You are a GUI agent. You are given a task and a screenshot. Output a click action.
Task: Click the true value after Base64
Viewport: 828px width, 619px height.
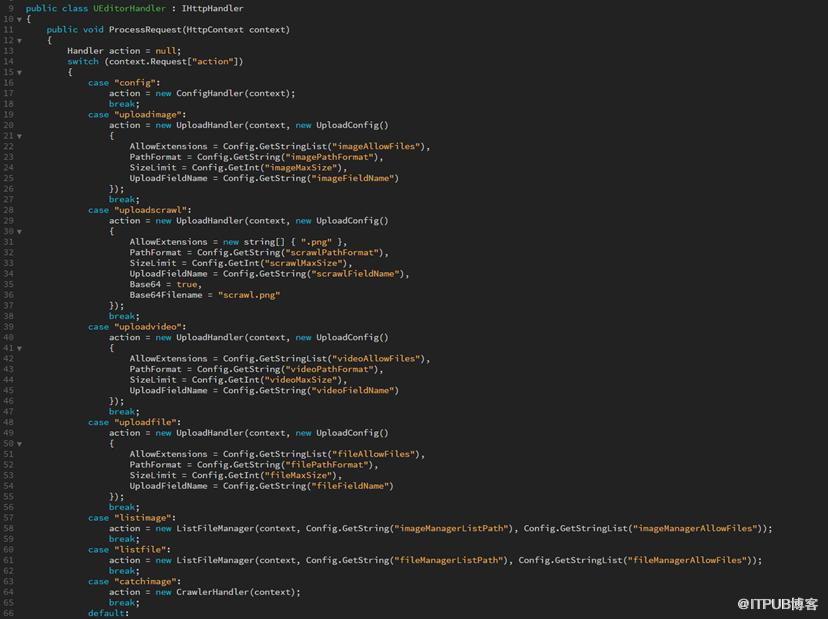[x=186, y=284]
